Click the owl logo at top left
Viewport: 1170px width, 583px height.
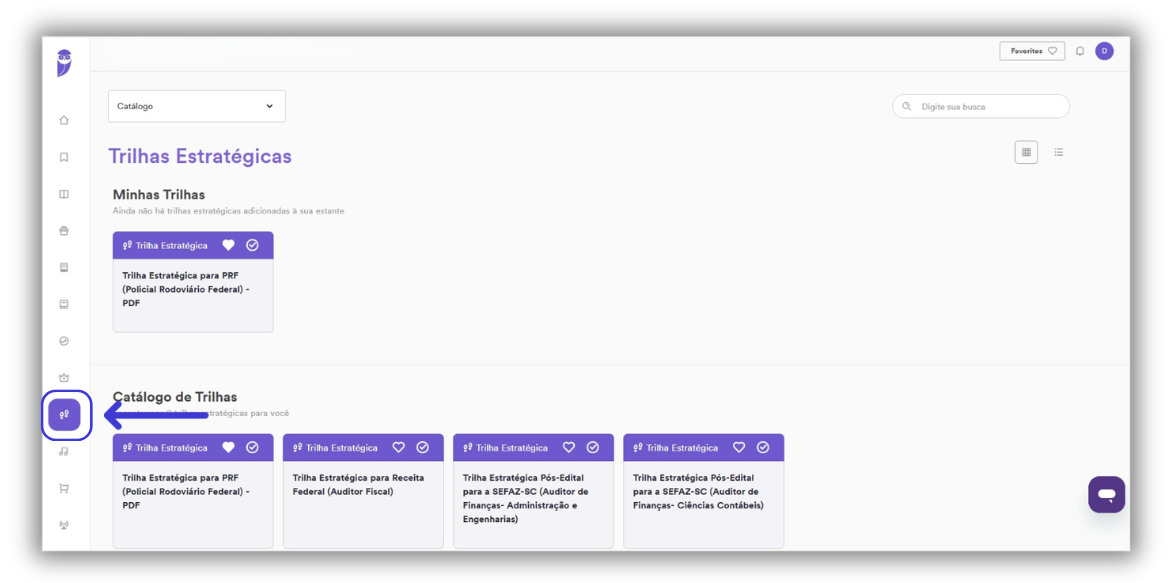click(64, 63)
